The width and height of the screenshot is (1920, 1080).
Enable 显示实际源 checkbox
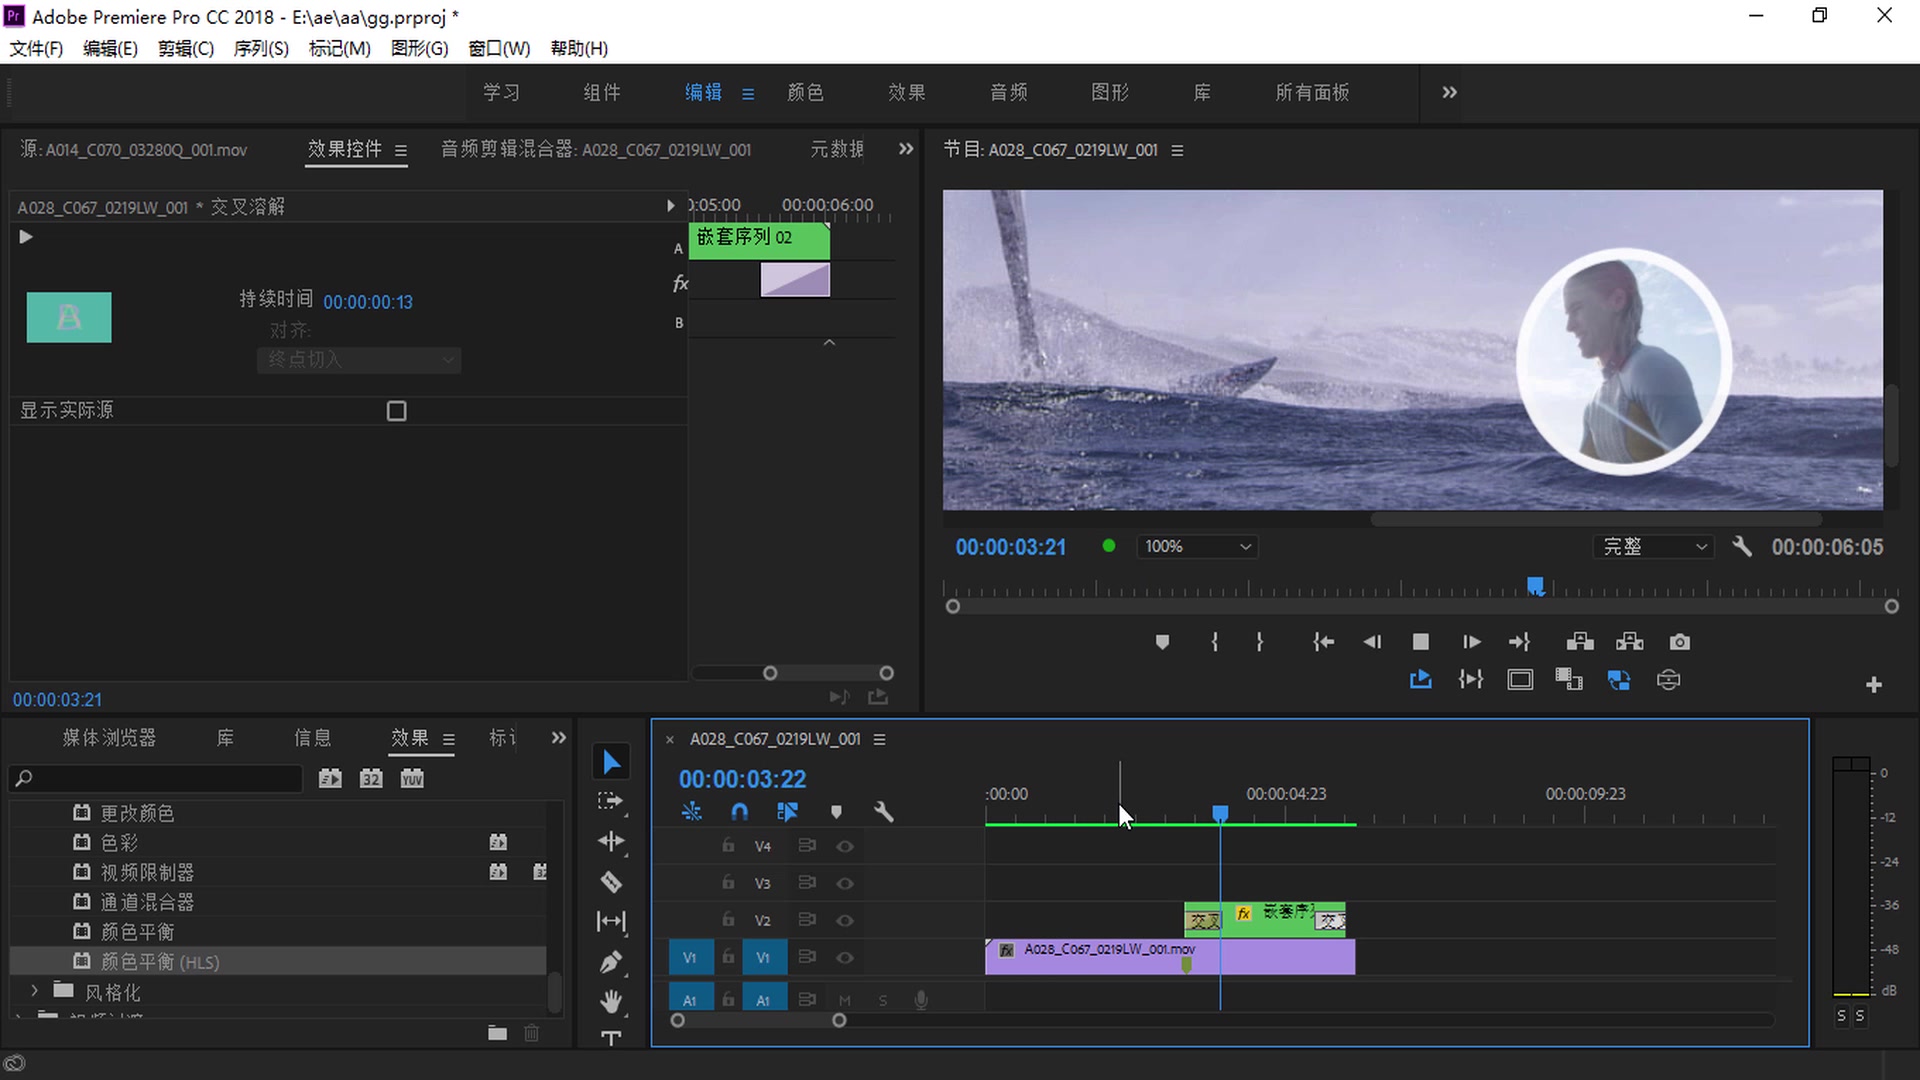(396, 411)
